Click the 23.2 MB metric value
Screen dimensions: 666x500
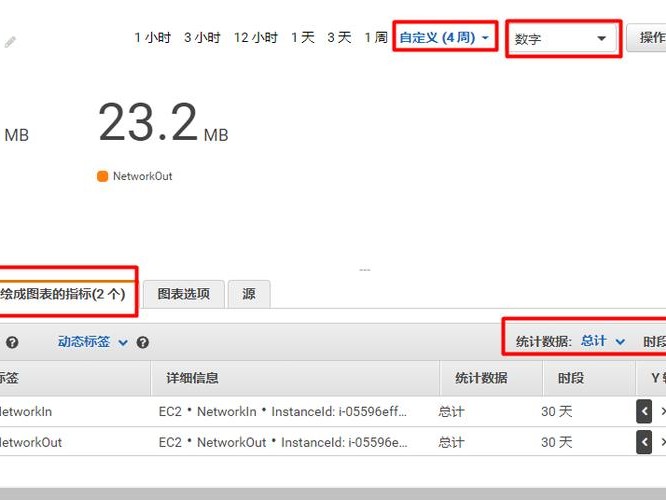(x=163, y=123)
